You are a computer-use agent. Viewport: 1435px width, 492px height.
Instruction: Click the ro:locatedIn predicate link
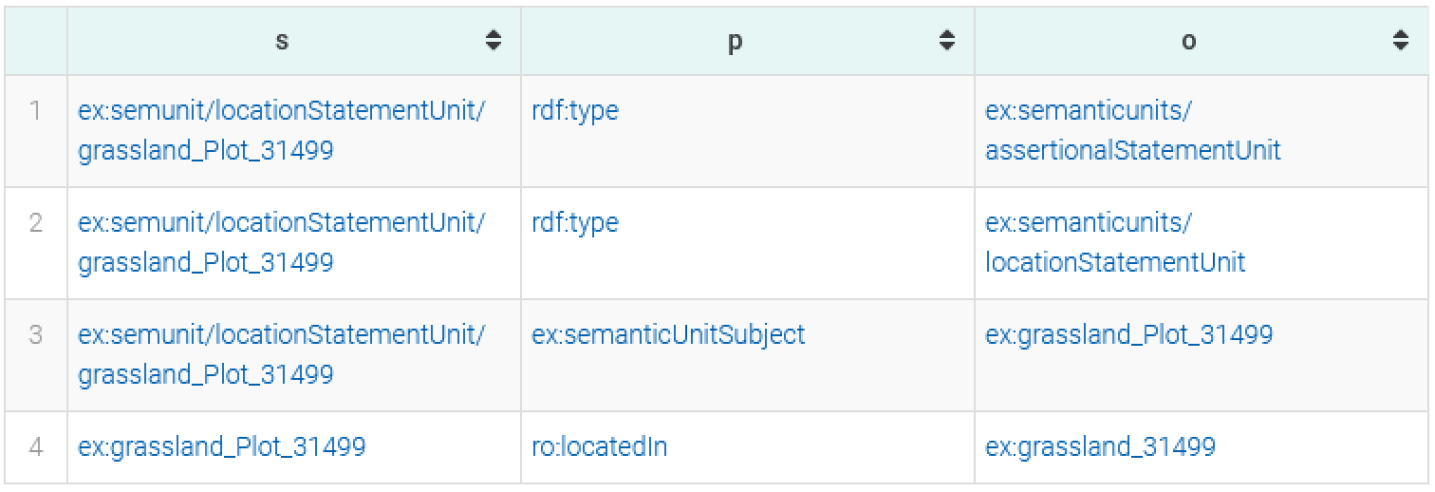[599, 446]
